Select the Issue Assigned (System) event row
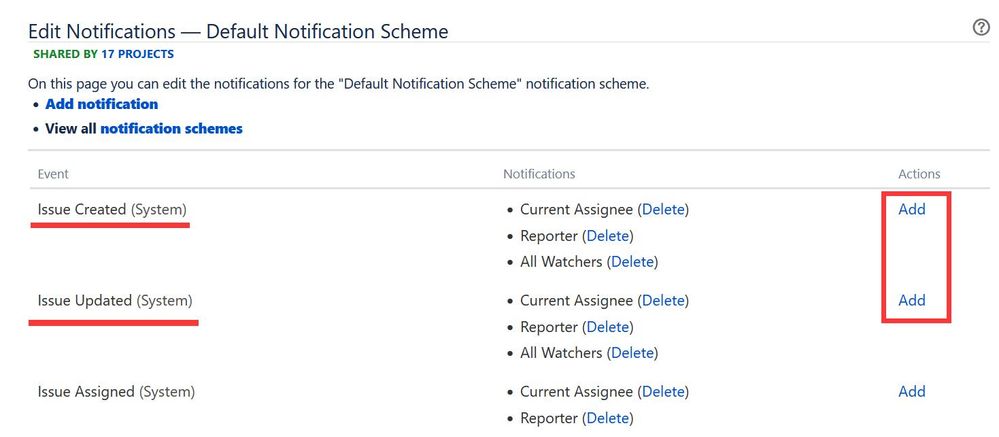The image size is (999, 437). click(x=116, y=391)
